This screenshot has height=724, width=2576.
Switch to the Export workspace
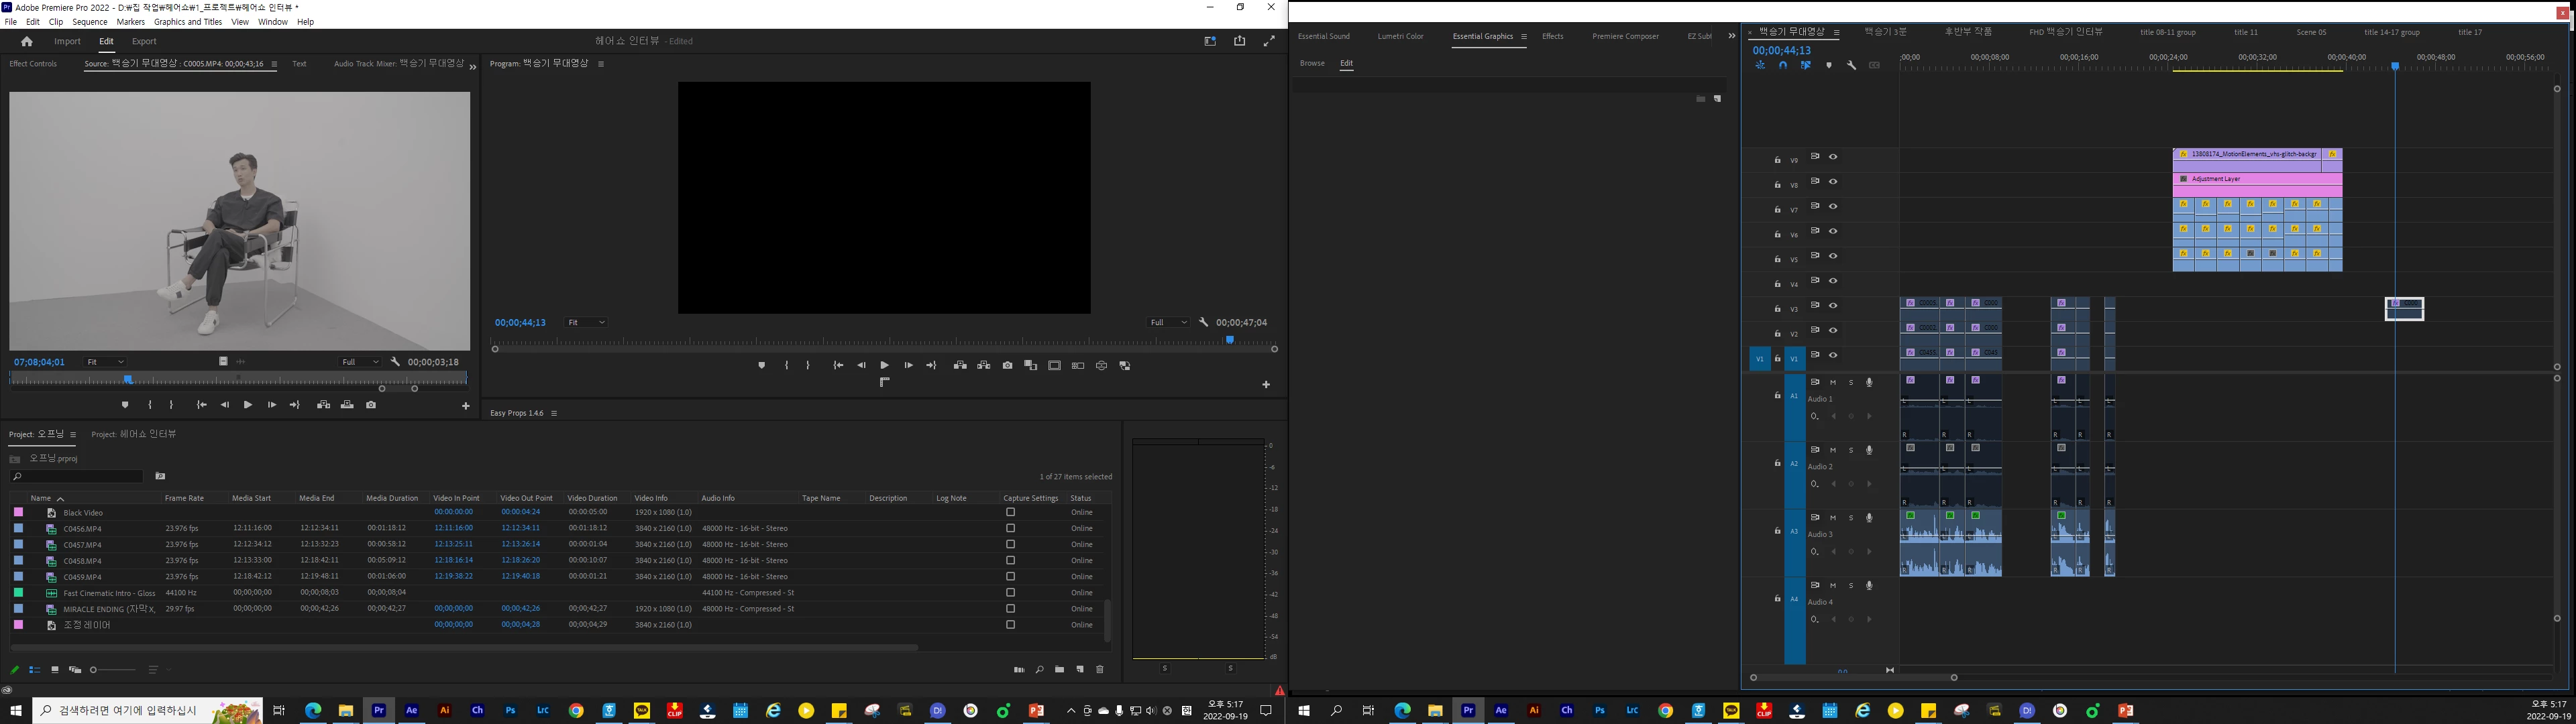point(144,41)
